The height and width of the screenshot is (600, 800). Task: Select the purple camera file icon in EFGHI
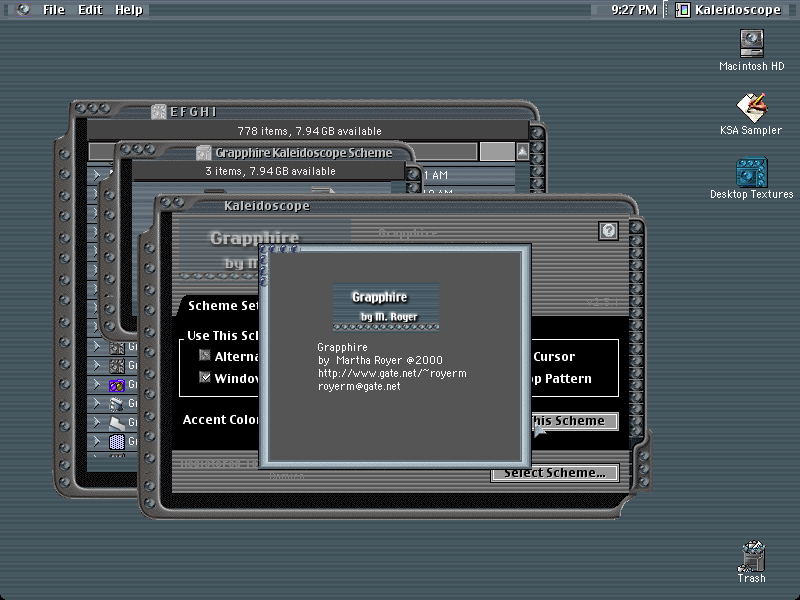point(117,385)
